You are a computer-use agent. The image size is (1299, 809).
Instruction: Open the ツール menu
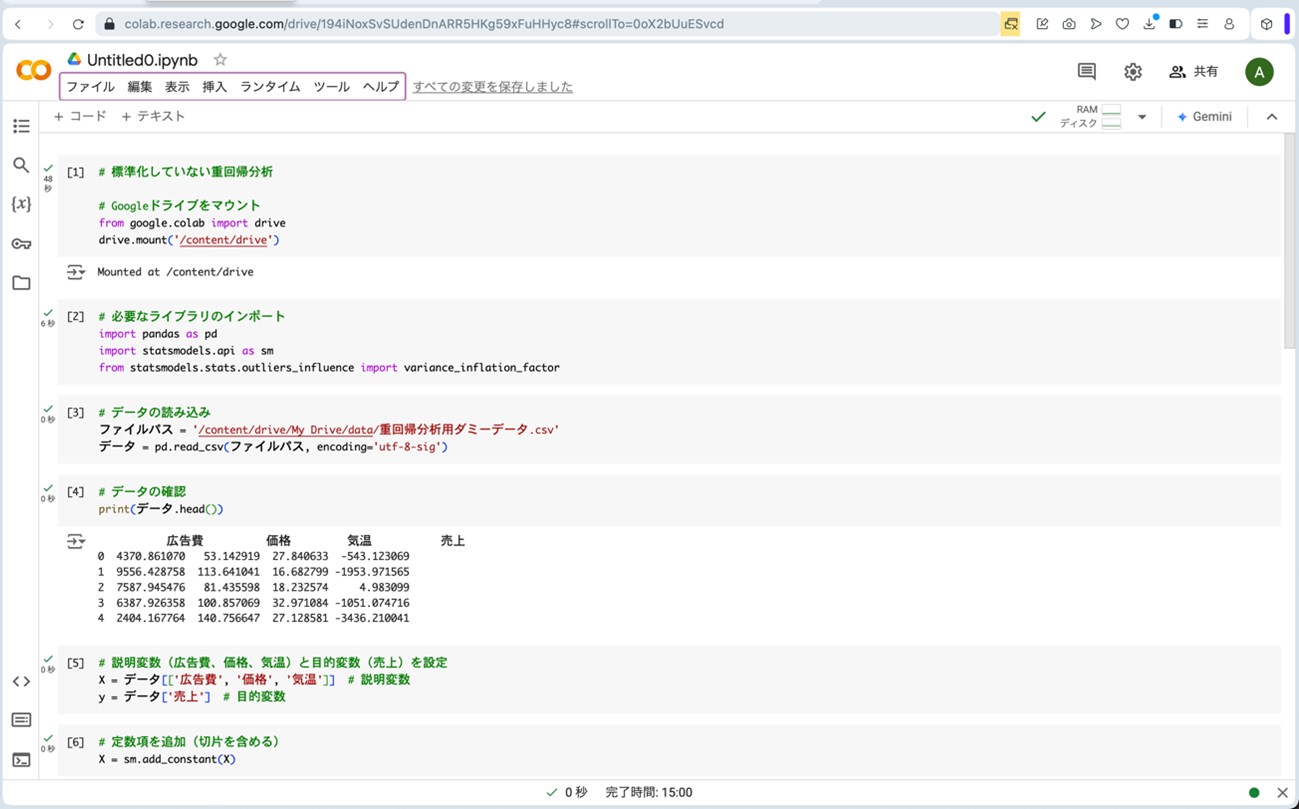pos(331,87)
